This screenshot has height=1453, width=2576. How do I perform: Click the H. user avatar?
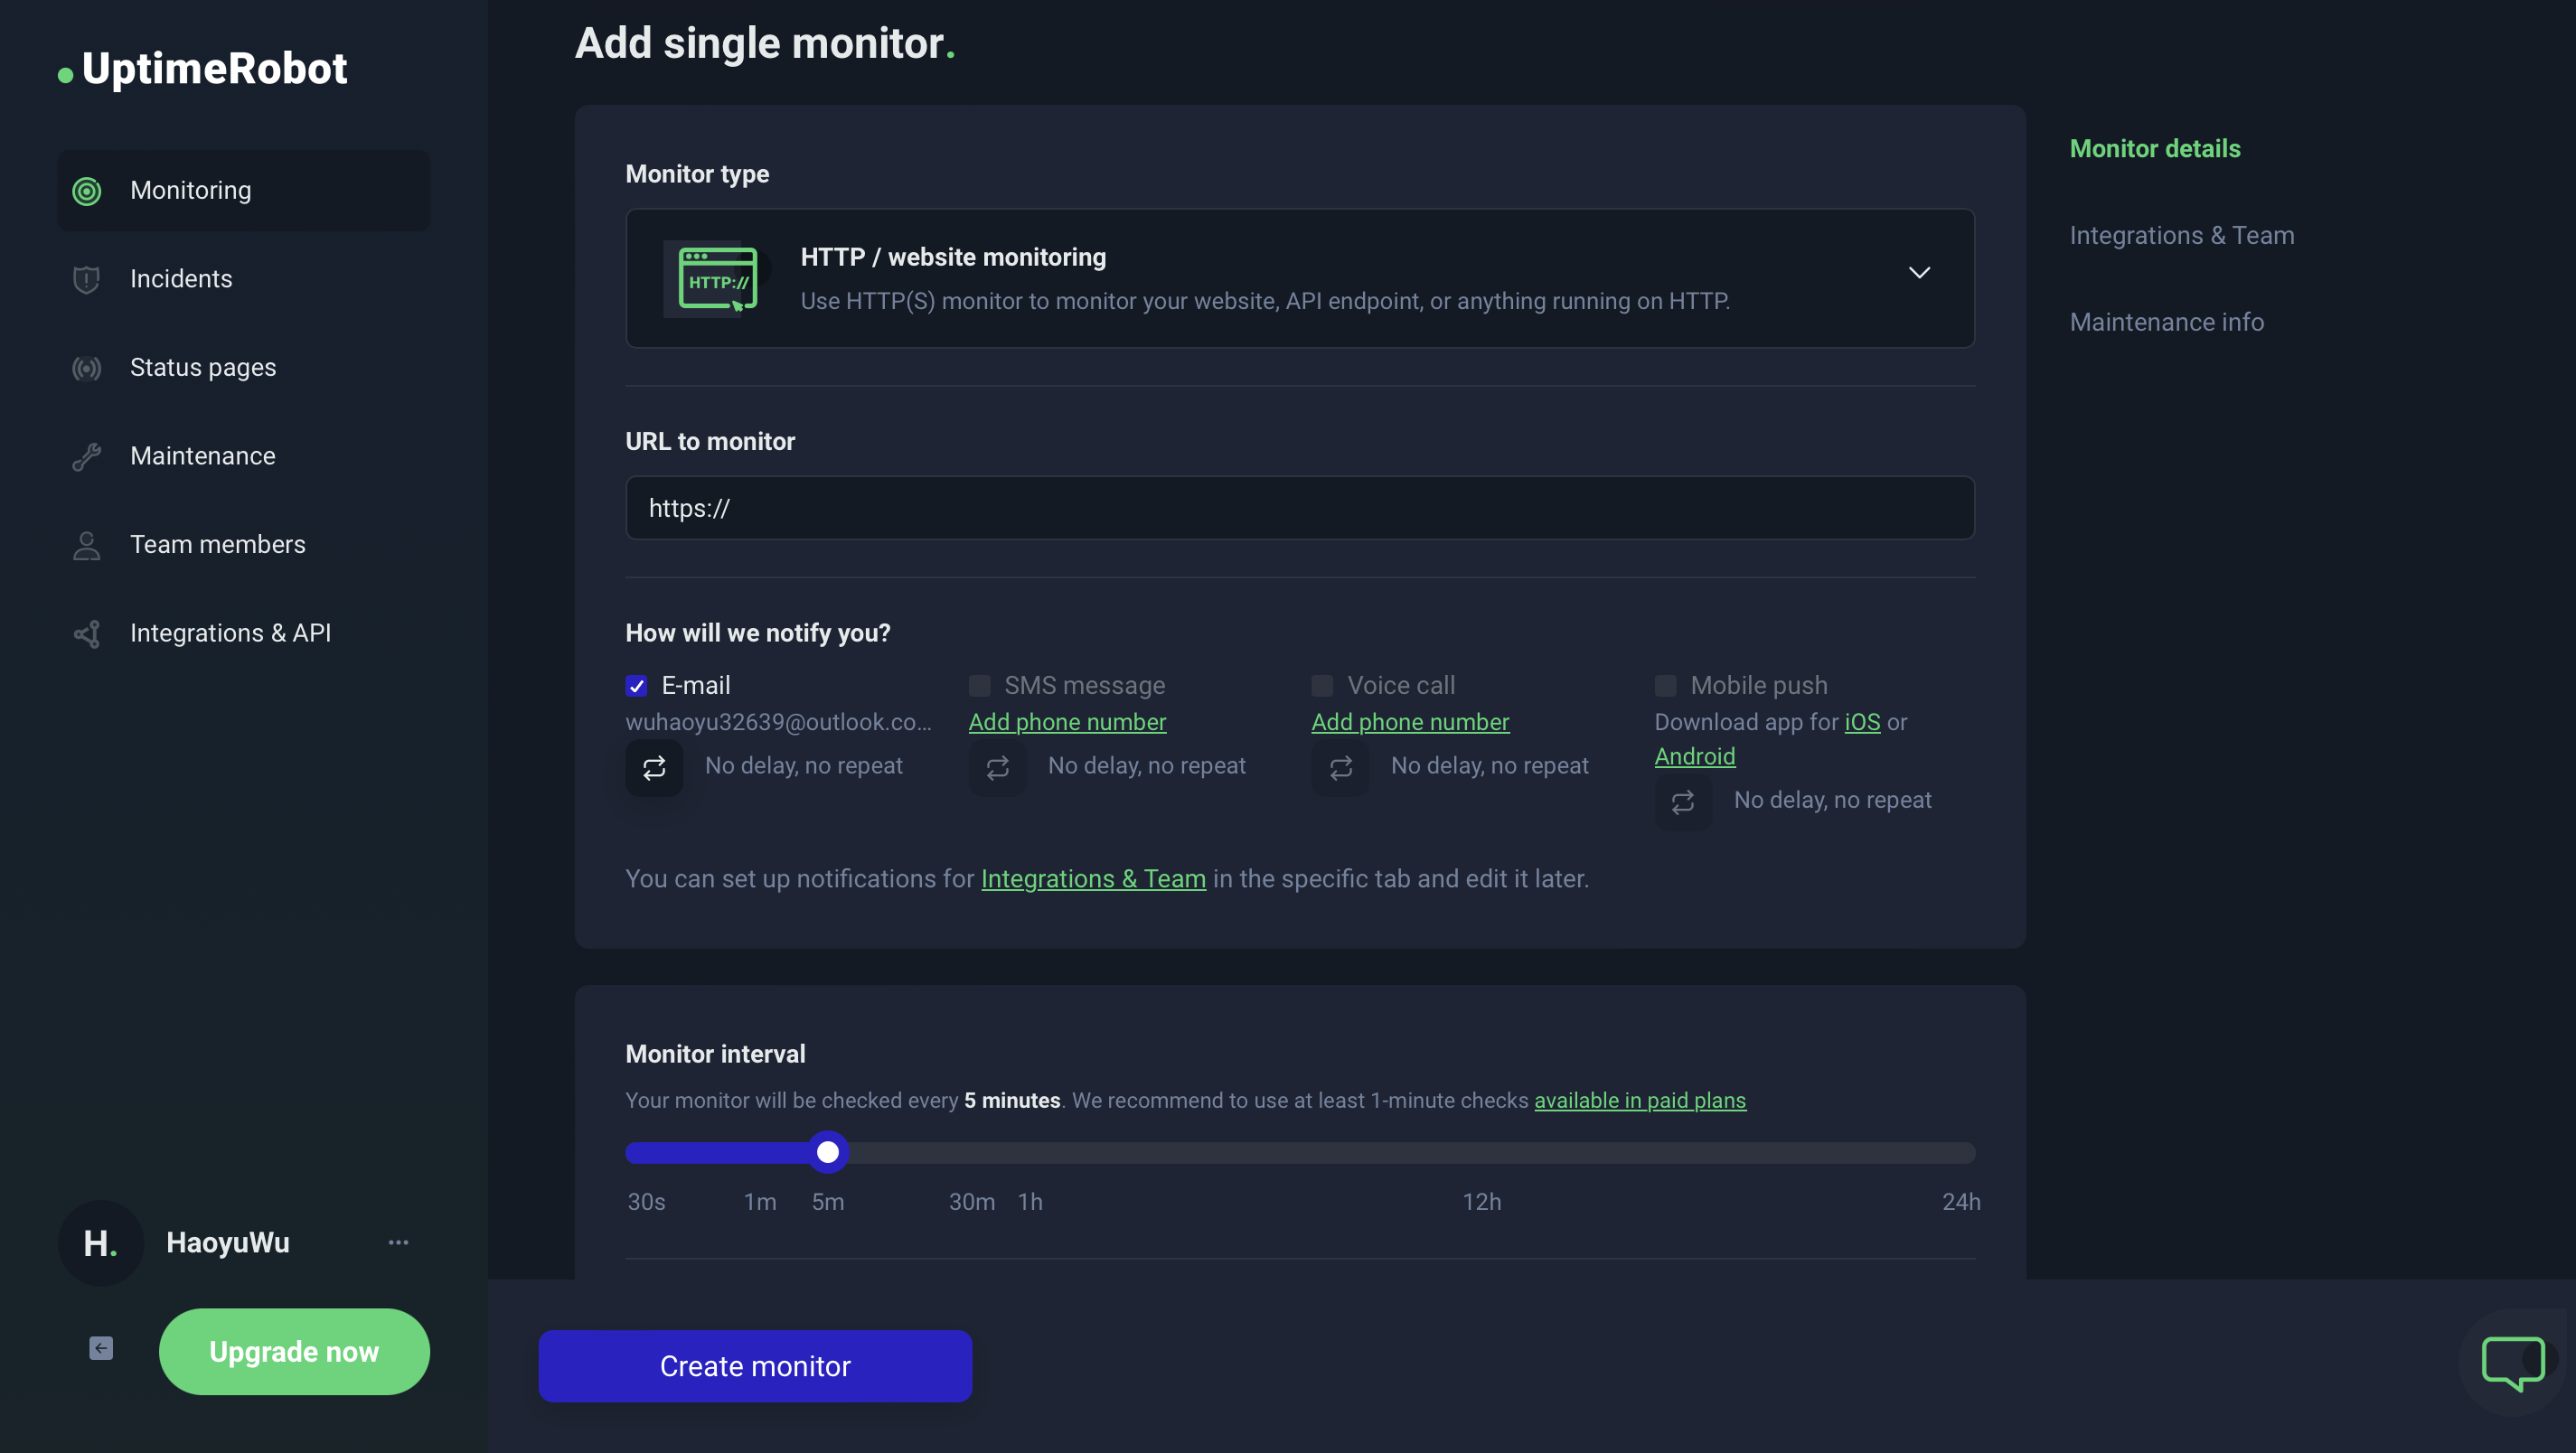coord(100,1242)
